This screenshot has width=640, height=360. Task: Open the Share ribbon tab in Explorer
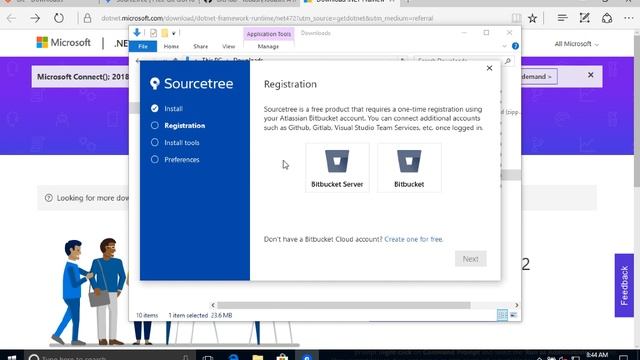200,47
